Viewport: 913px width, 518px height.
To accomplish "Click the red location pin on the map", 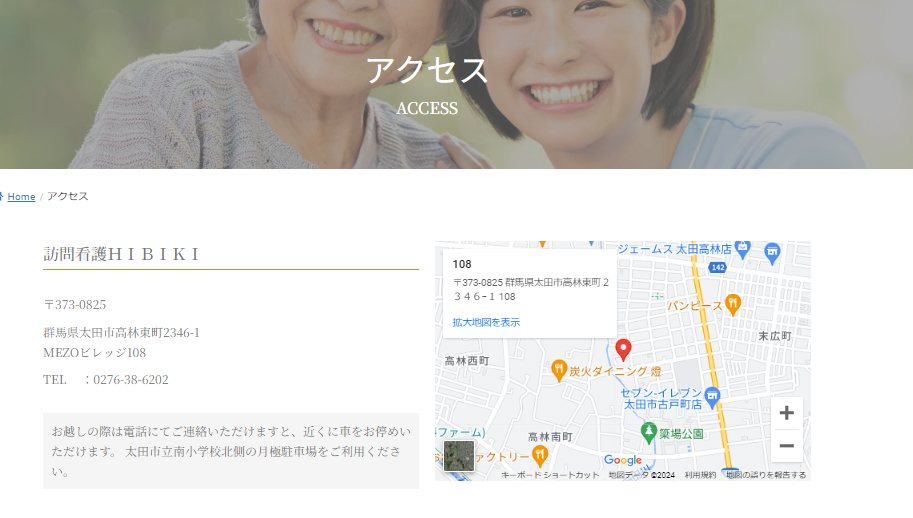I will click(623, 350).
